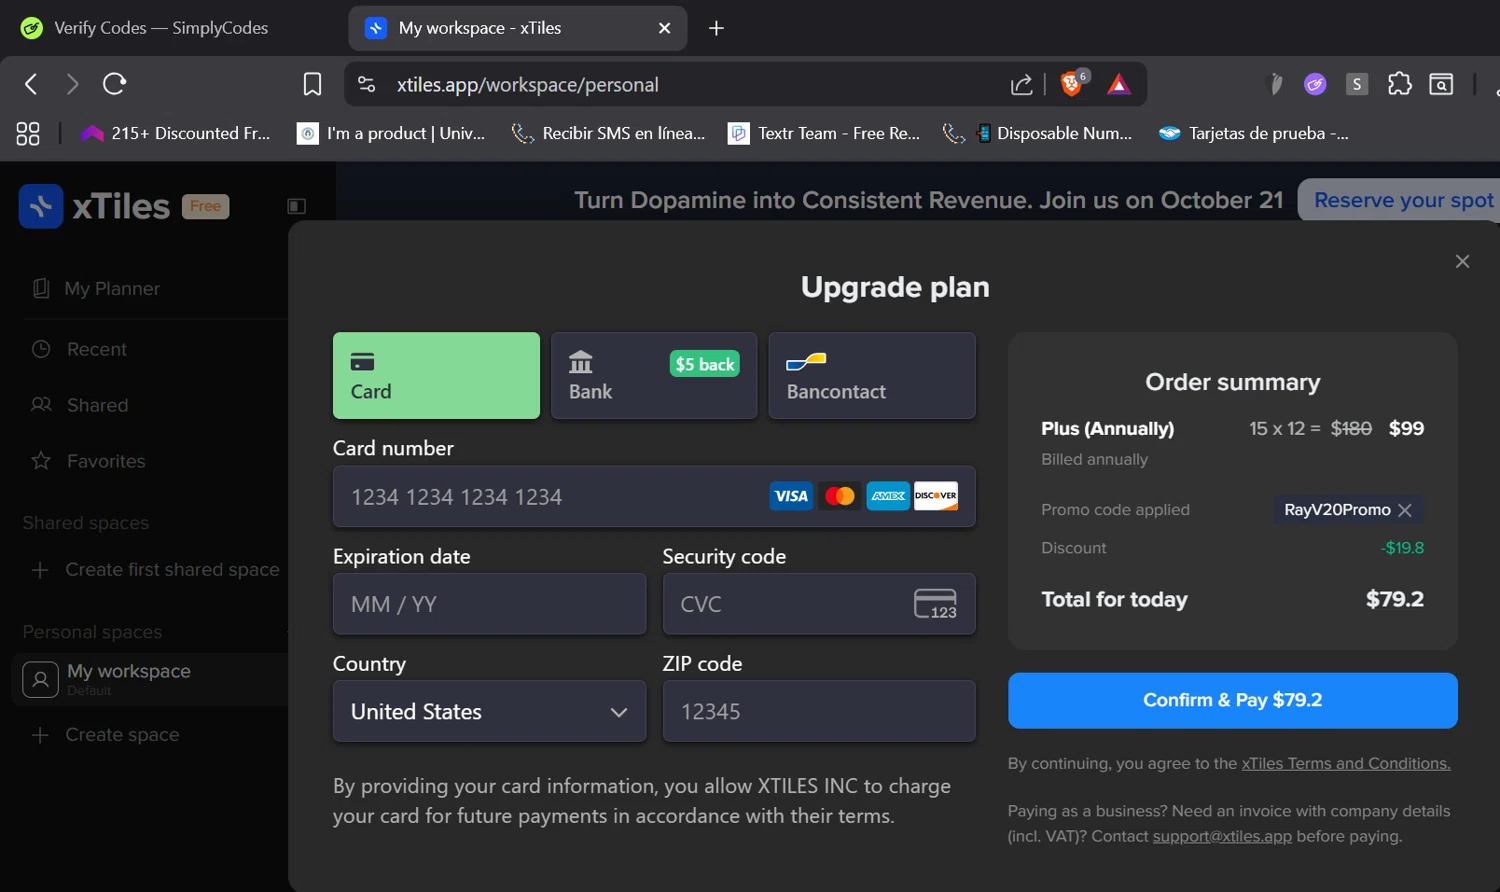Click the share page icon
This screenshot has height=892, width=1500.
pos(1021,85)
